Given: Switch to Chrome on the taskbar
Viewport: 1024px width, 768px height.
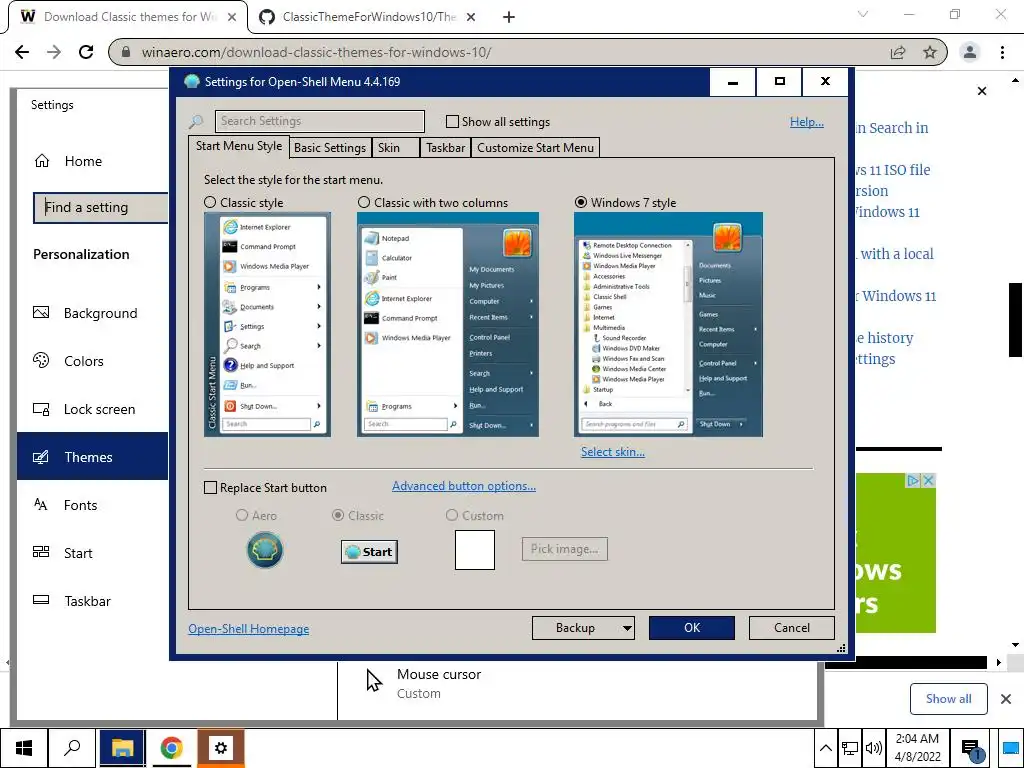Looking at the screenshot, I should pyautogui.click(x=171, y=748).
